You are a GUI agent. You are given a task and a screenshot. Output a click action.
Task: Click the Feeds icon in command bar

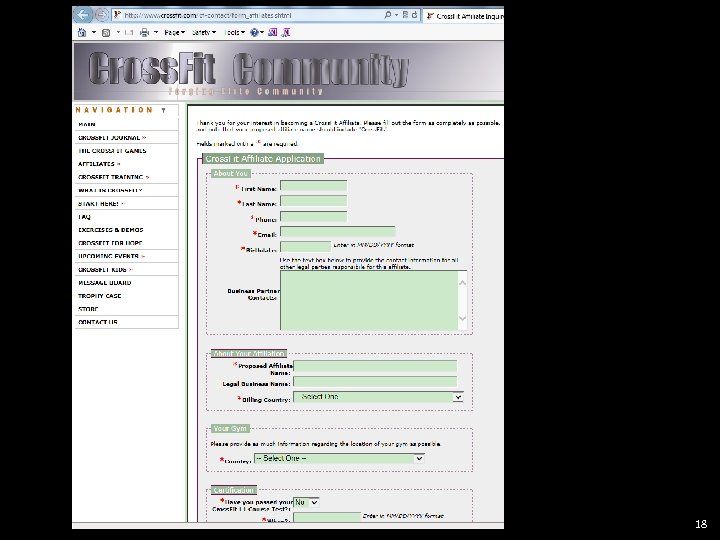click(x=106, y=33)
